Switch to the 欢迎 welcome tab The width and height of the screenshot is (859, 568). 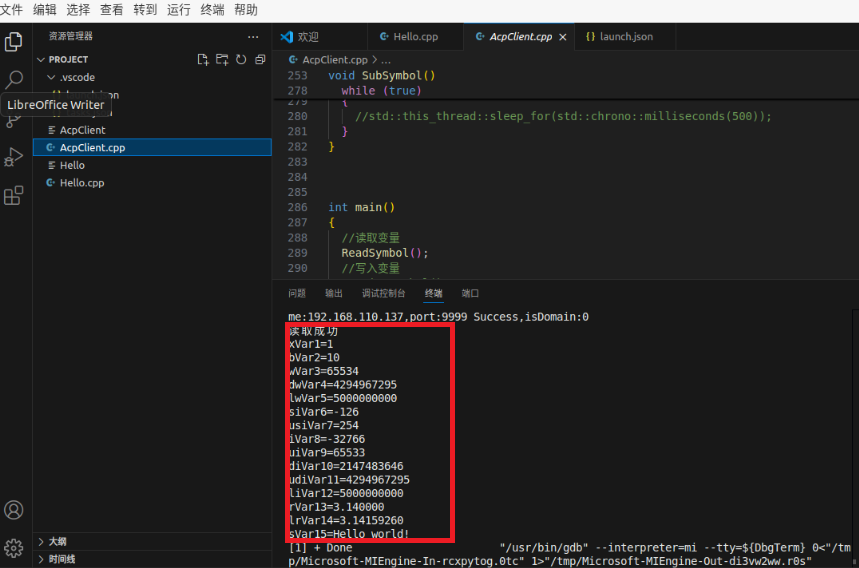pos(319,37)
